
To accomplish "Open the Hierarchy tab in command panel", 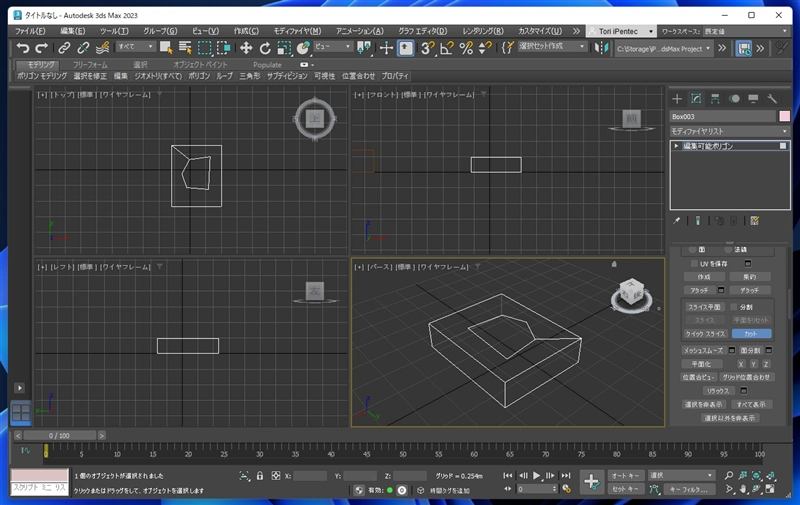I will point(715,98).
